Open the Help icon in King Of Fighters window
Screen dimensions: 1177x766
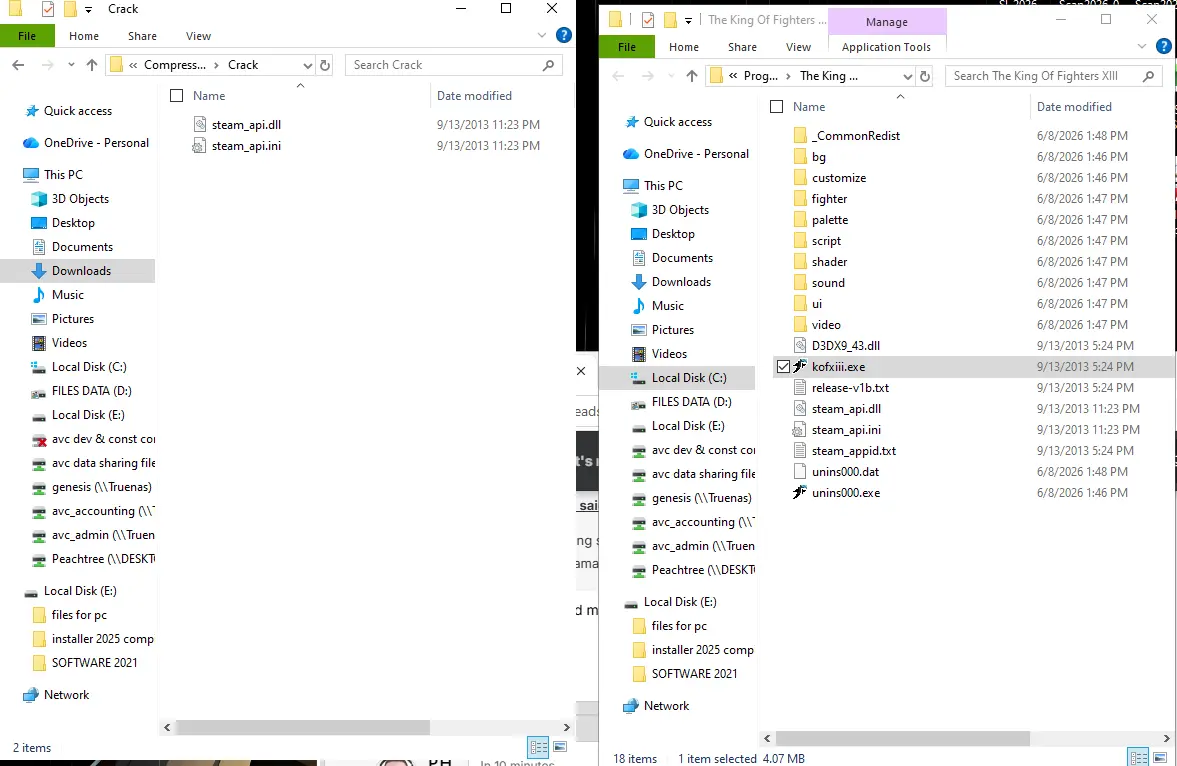[1164, 47]
